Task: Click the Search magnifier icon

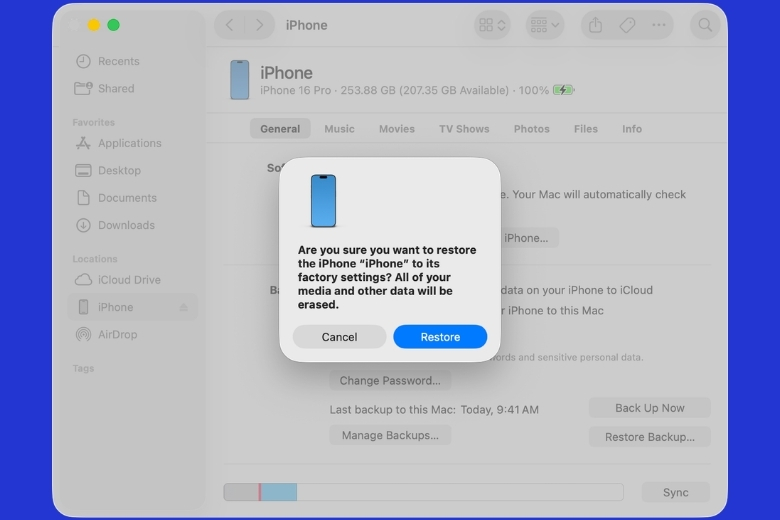Action: point(705,25)
